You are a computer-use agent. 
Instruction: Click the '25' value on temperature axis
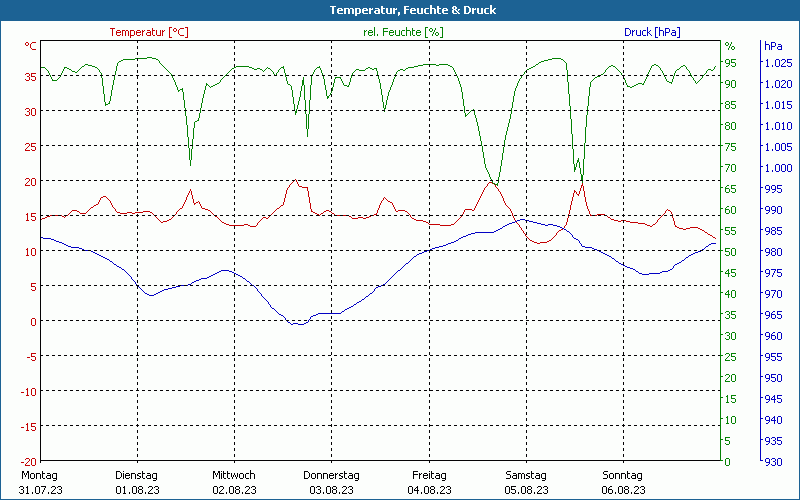31,147
